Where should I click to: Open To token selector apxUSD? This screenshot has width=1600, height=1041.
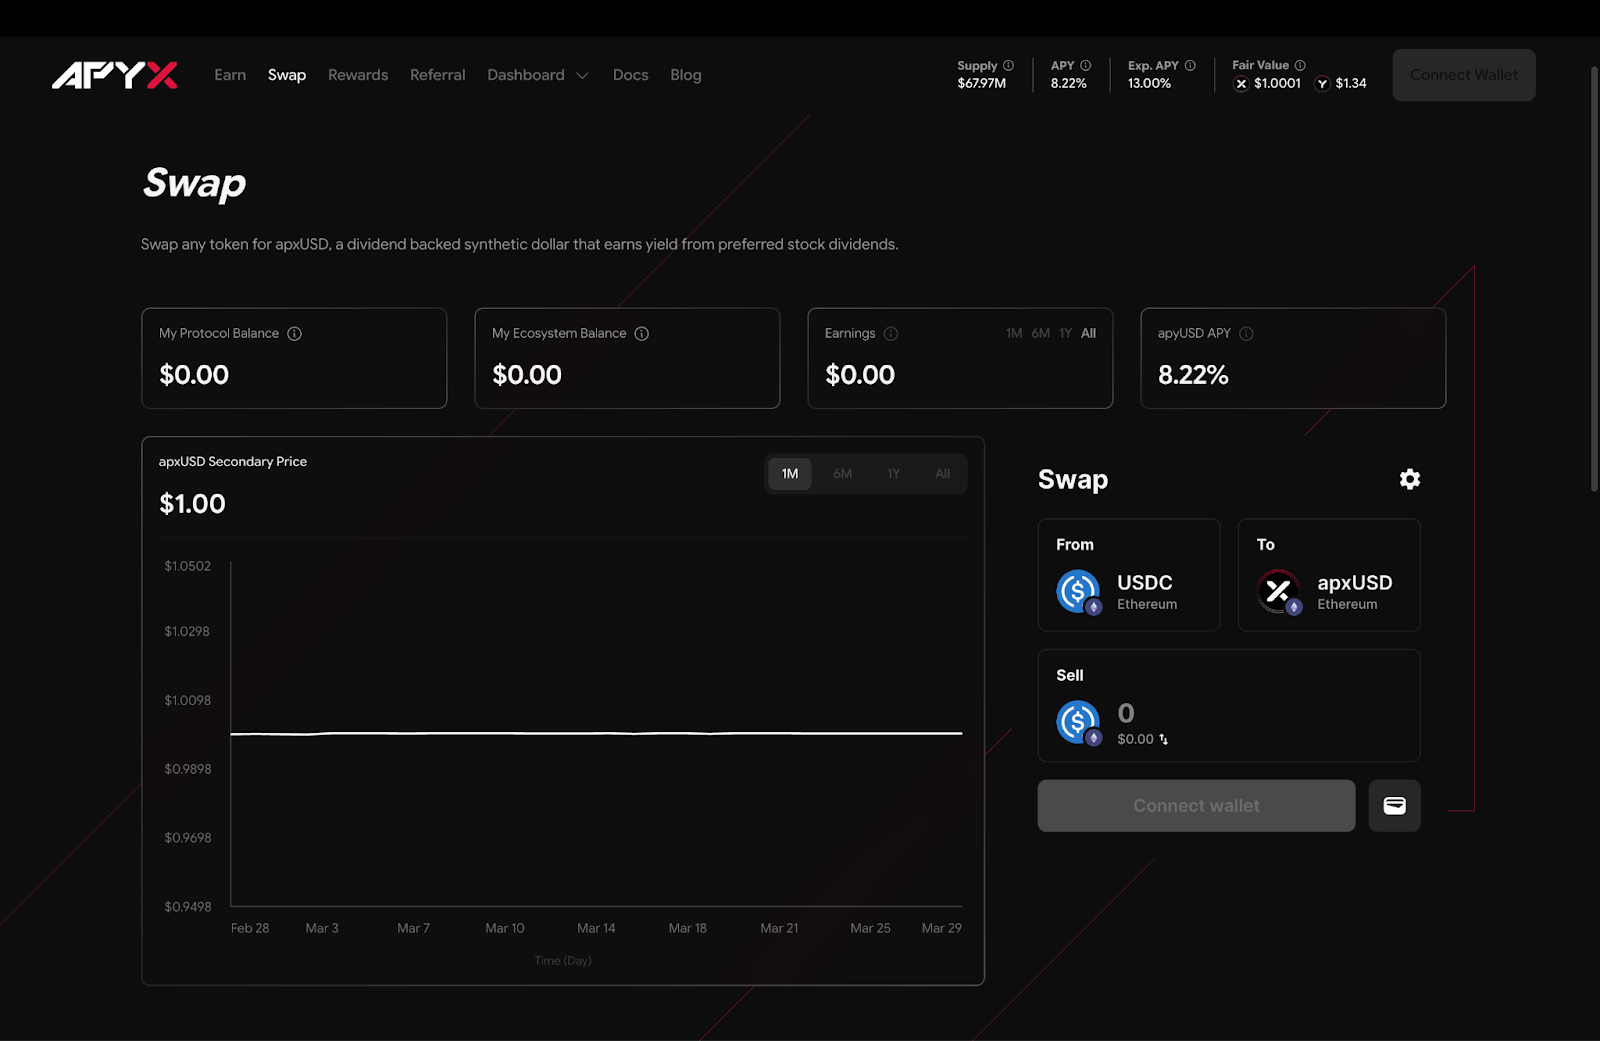[x=1329, y=575]
